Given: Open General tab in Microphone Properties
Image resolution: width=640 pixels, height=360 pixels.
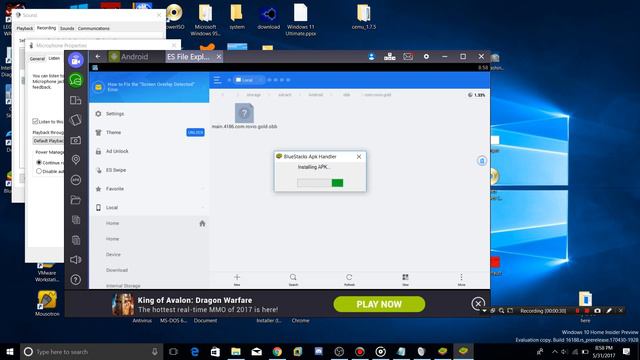Looking at the screenshot, I should coord(37,59).
